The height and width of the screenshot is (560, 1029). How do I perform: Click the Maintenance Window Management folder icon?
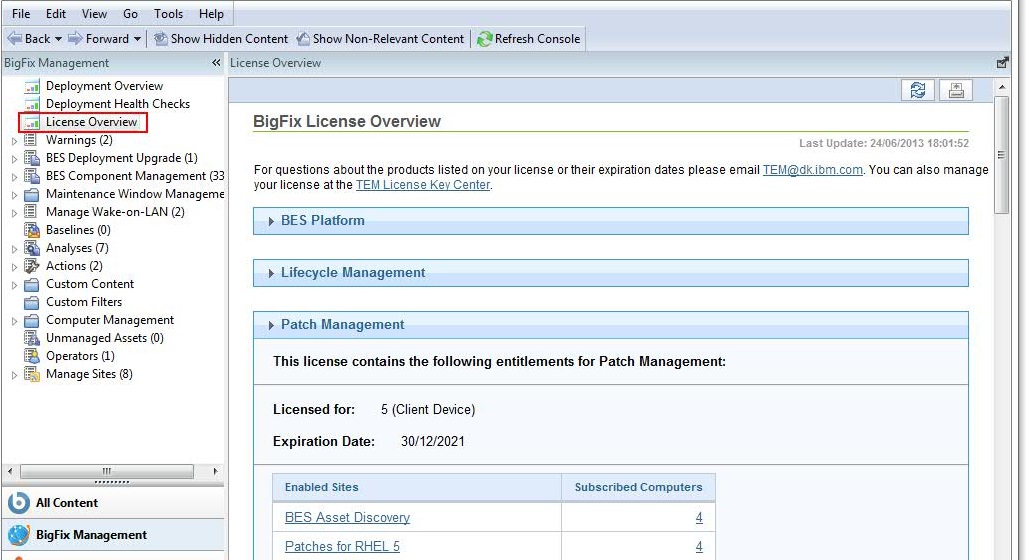[x=32, y=194]
